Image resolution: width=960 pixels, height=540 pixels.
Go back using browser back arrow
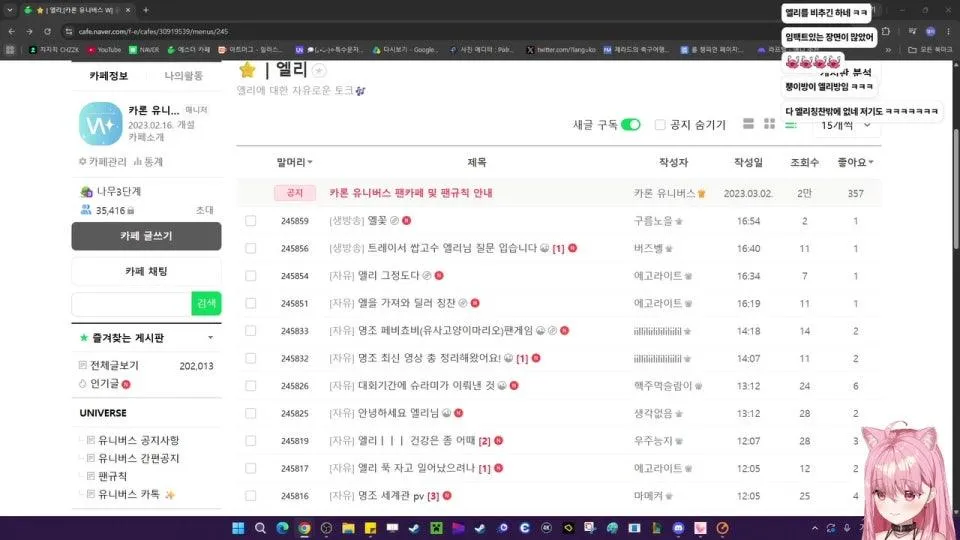click(x=12, y=31)
